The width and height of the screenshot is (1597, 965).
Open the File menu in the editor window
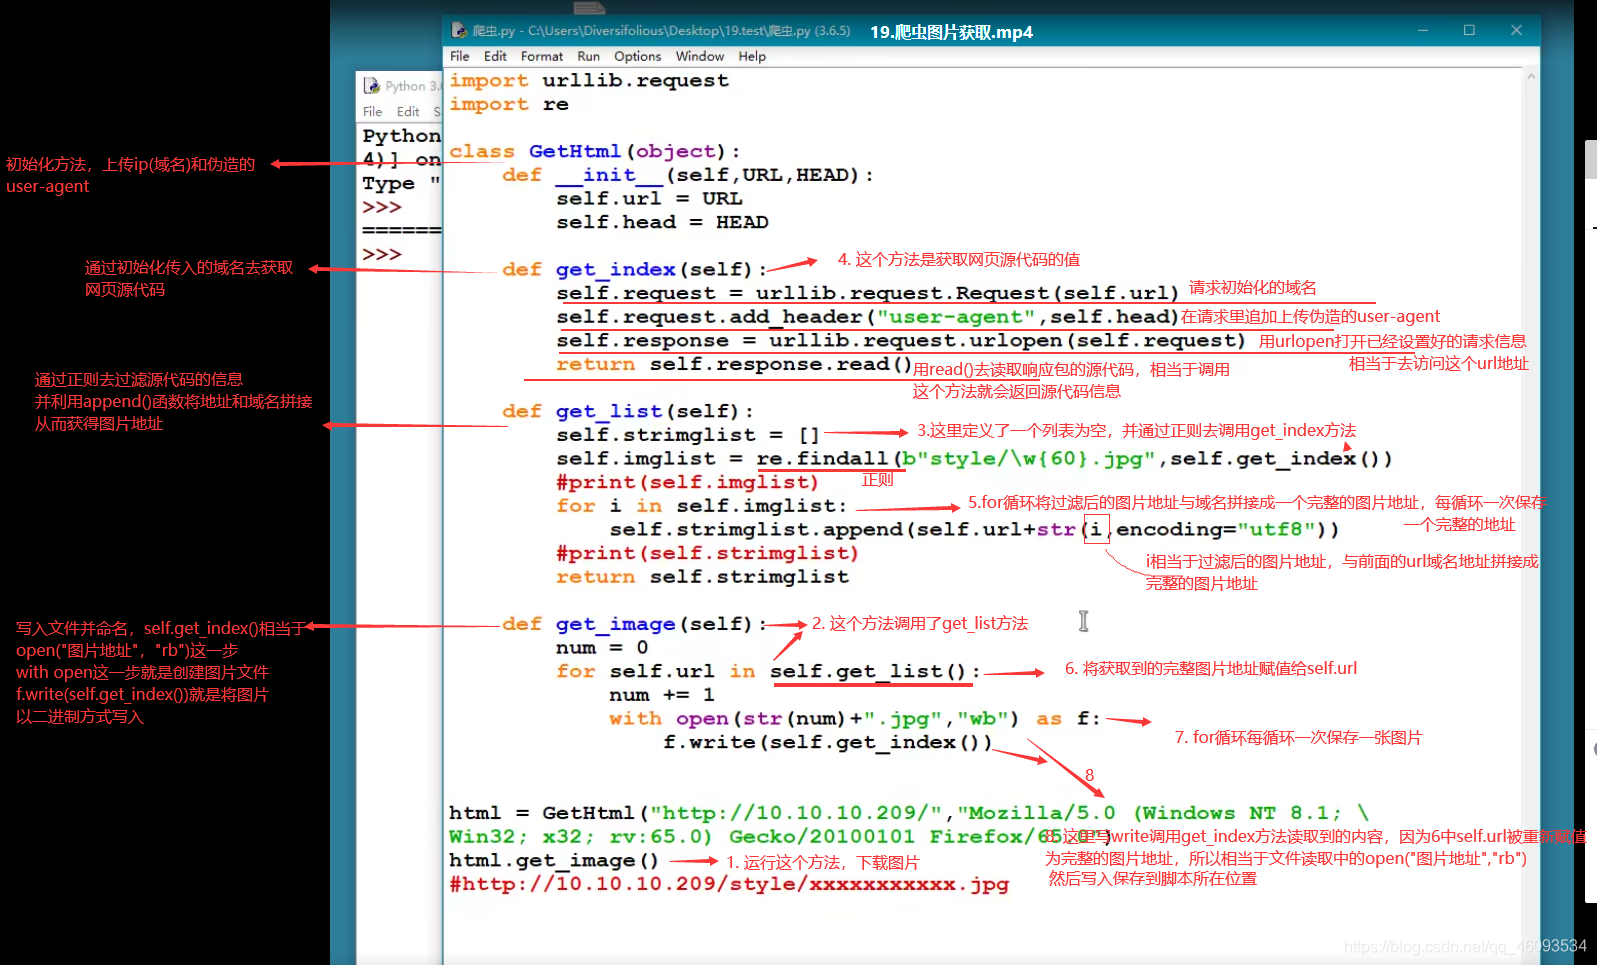[460, 56]
